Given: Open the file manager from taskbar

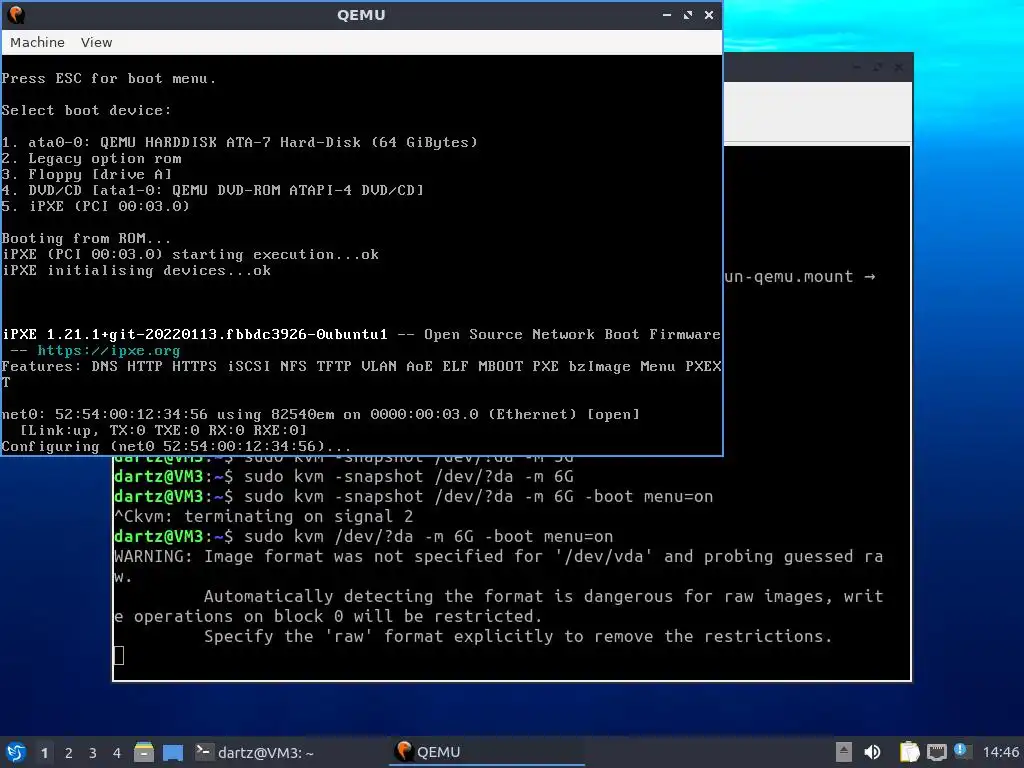Looking at the screenshot, I should tap(144, 752).
